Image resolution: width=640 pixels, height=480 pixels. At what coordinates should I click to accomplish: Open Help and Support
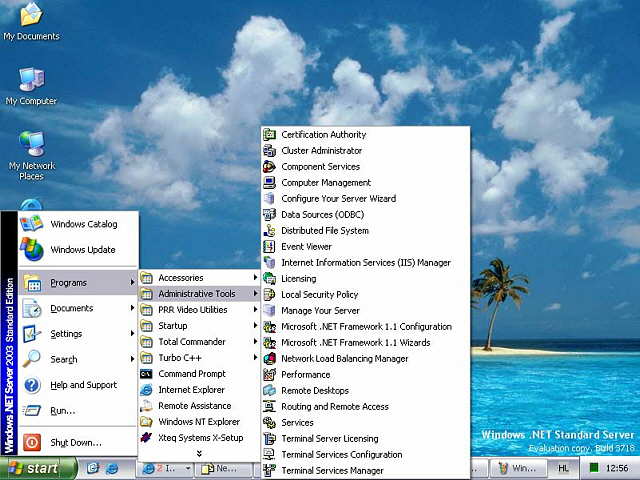78,385
